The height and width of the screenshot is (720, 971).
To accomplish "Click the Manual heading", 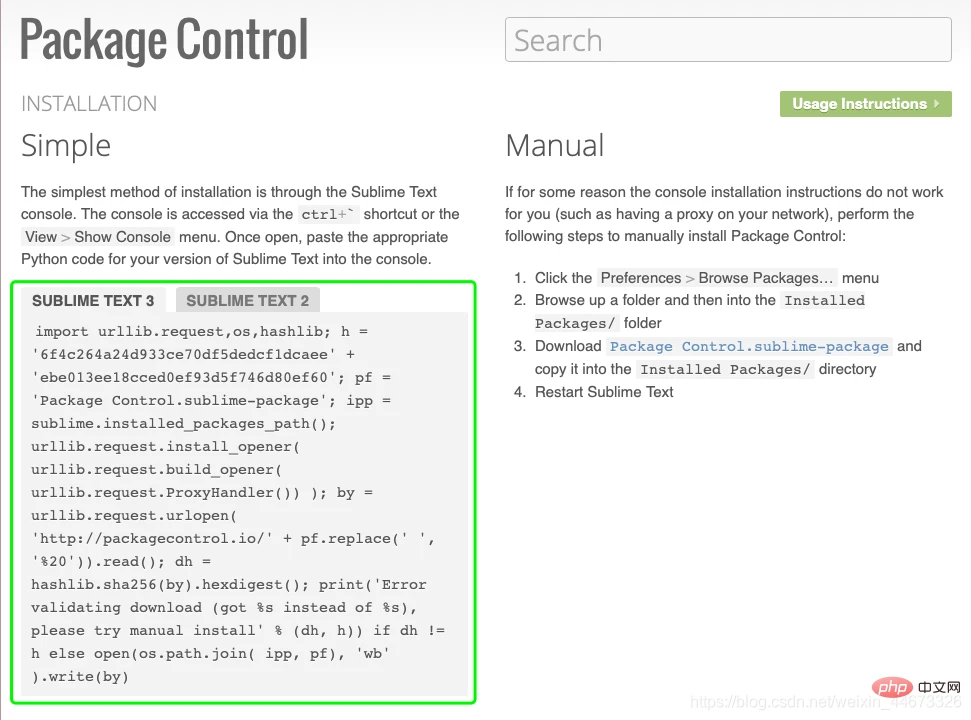I will 554,146.
